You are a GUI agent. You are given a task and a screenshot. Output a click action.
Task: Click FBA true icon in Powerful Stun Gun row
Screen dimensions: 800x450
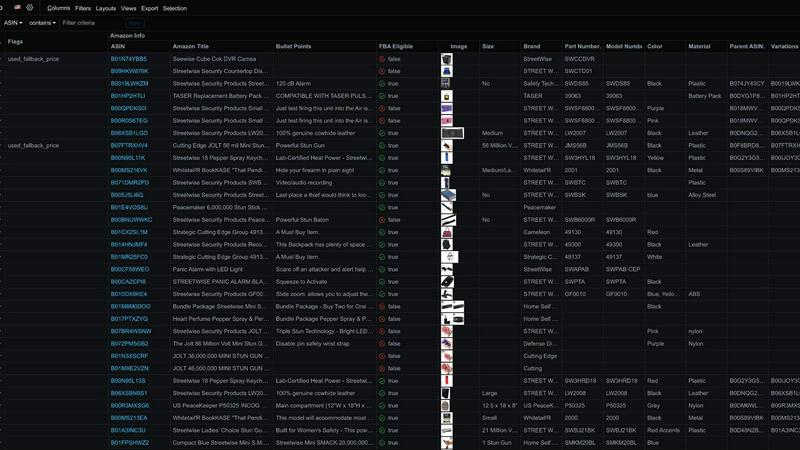pyautogui.click(x=382, y=145)
